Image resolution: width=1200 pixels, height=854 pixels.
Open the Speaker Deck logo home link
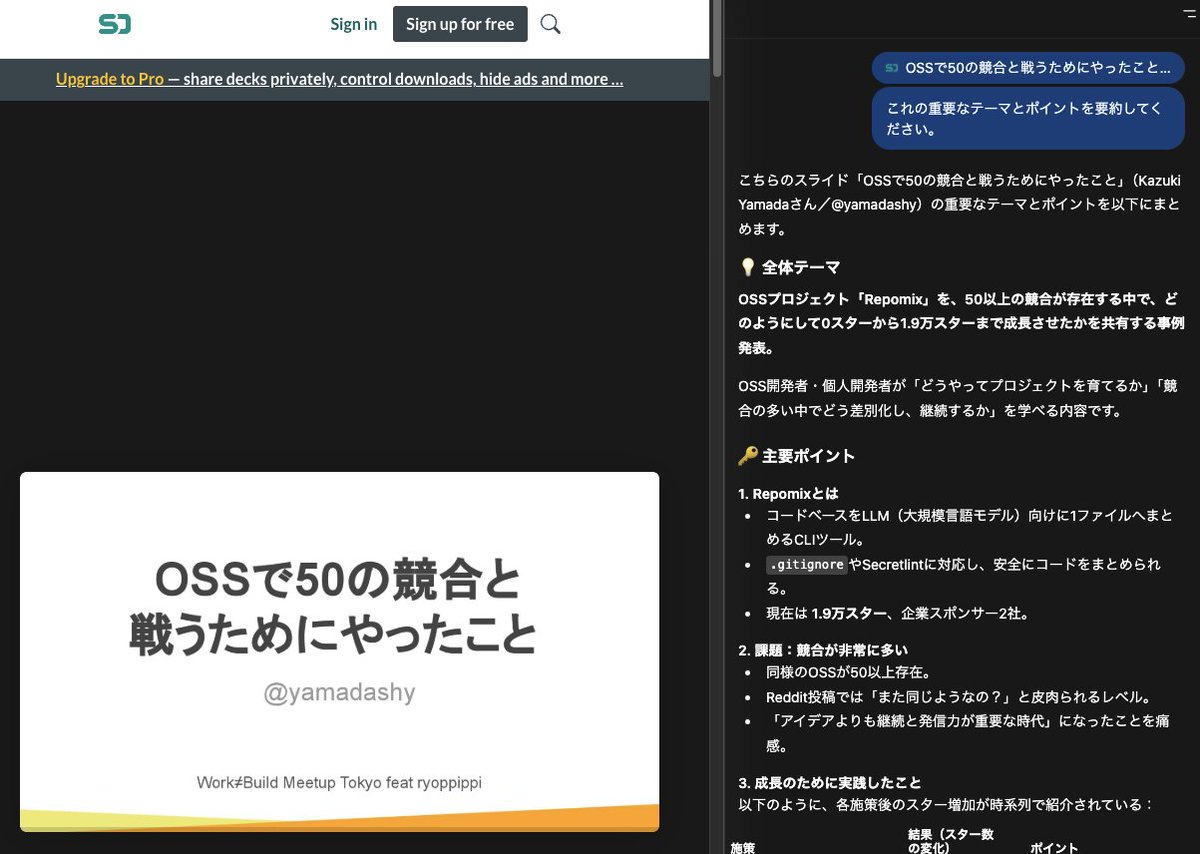coord(114,24)
